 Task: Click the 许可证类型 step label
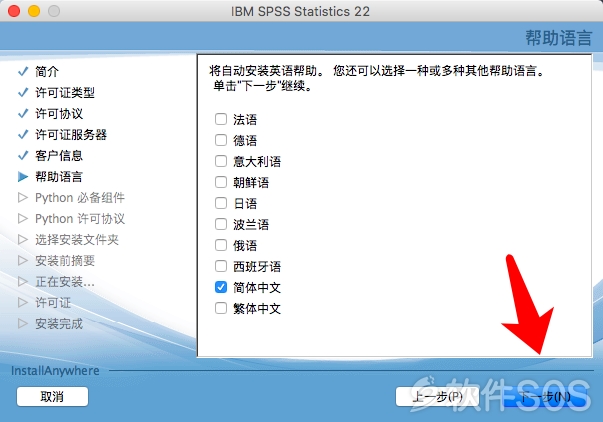(65, 92)
